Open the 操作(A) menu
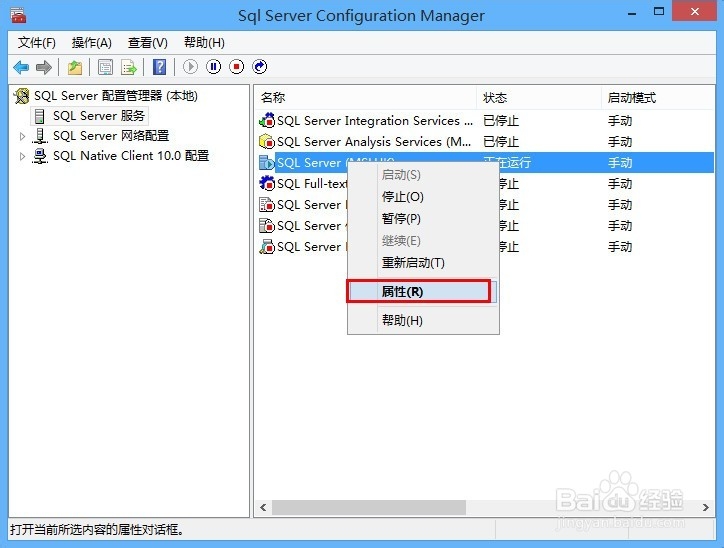Image resolution: width=724 pixels, height=548 pixels. [x=91, y=43]
